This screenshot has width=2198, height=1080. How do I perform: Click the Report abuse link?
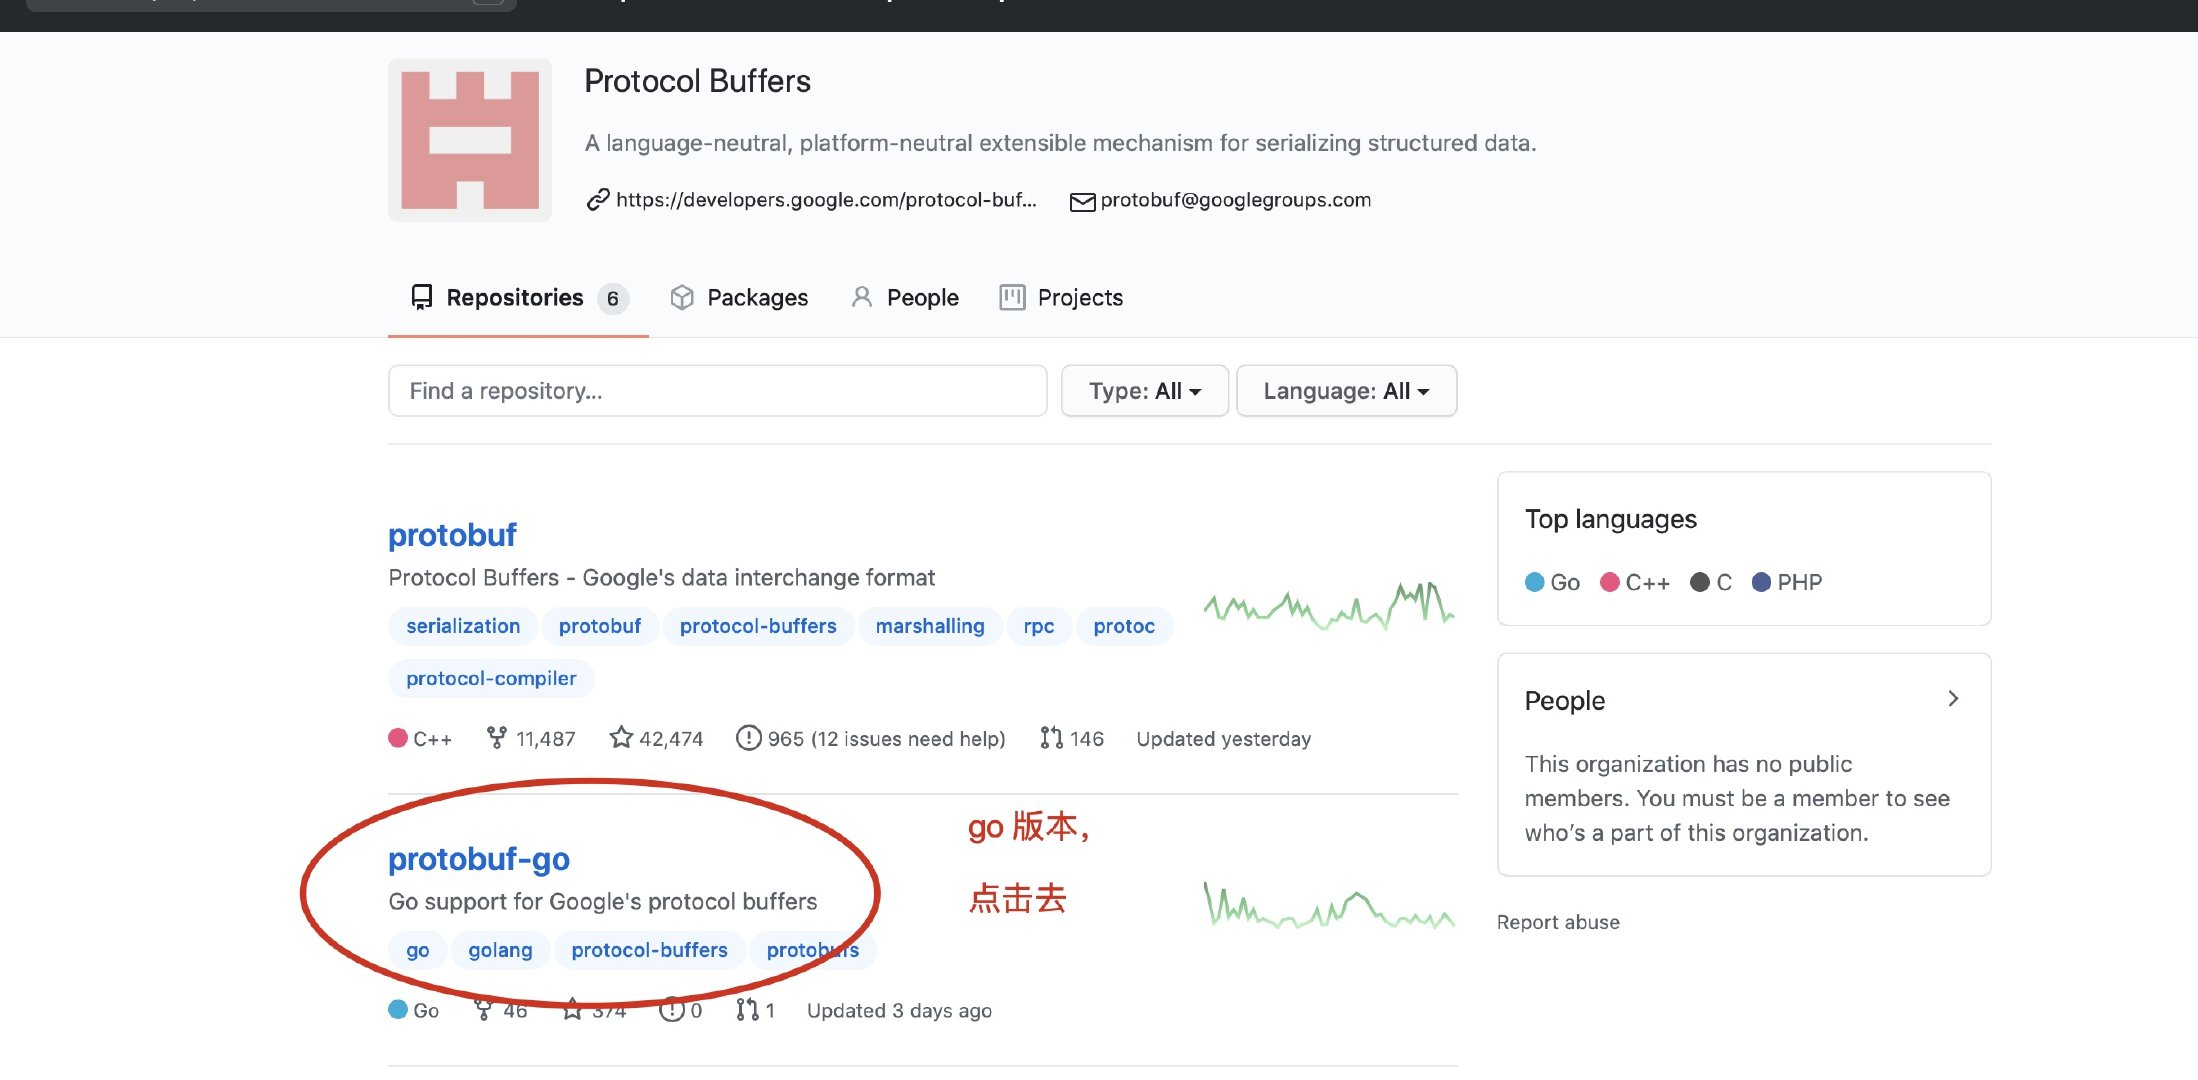pyautogui.click(x=1558, y=922)
